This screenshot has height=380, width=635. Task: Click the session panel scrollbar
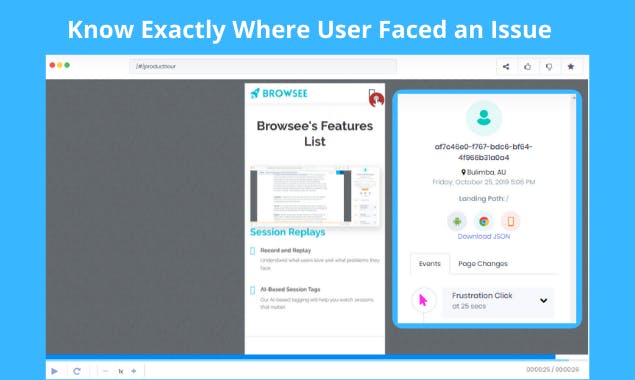click(x=573, y=209)
